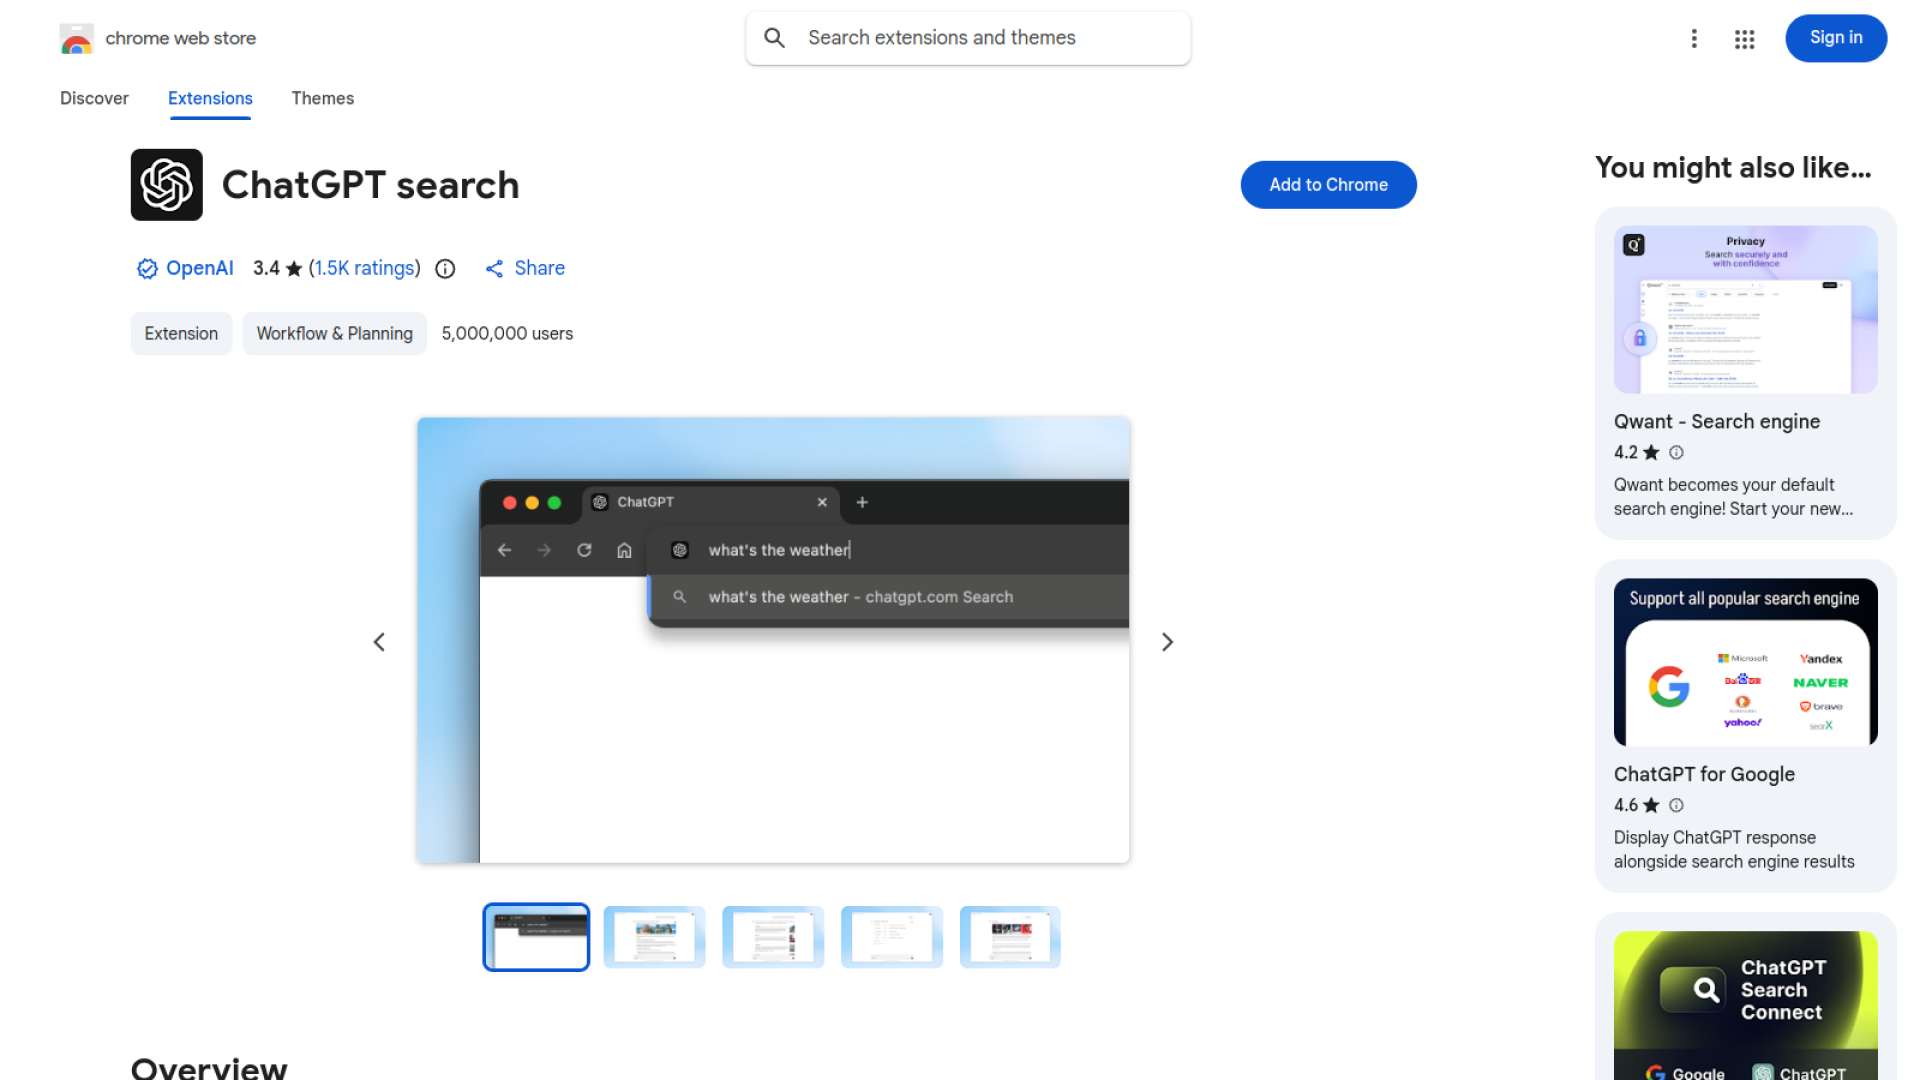Click the info icon next to the rating
Image resolution: width=1920 pixels, height=1080 pixels.
click(444, 268)
